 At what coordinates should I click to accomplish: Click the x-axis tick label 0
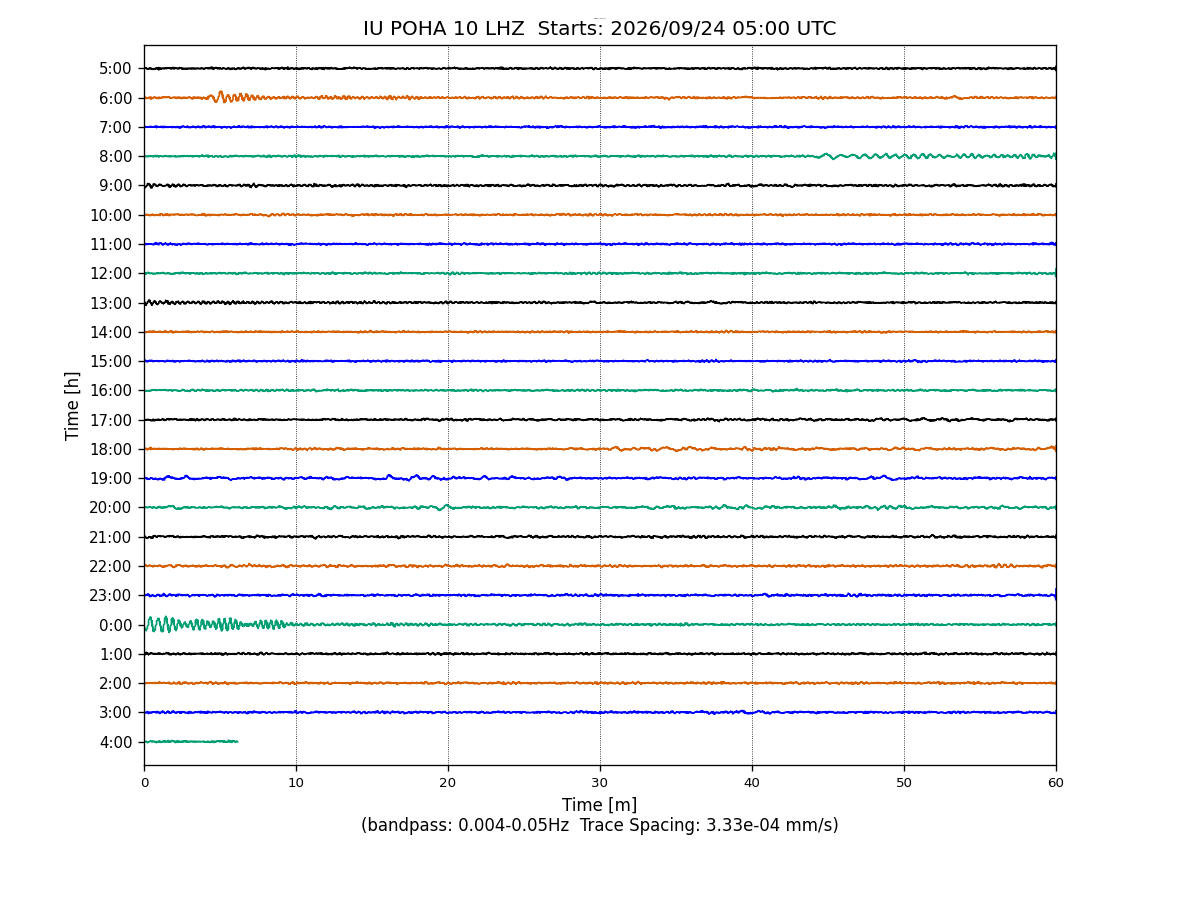pos(144,783)
